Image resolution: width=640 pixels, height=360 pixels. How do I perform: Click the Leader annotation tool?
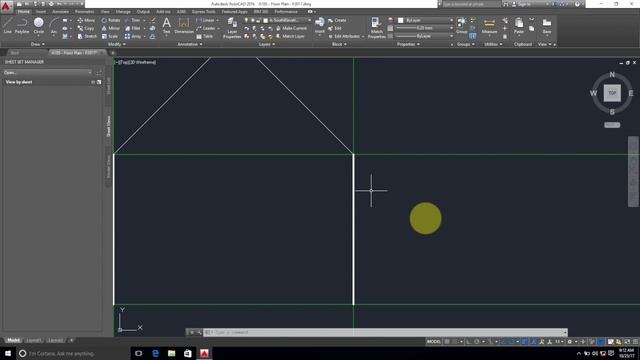point(206,28)
